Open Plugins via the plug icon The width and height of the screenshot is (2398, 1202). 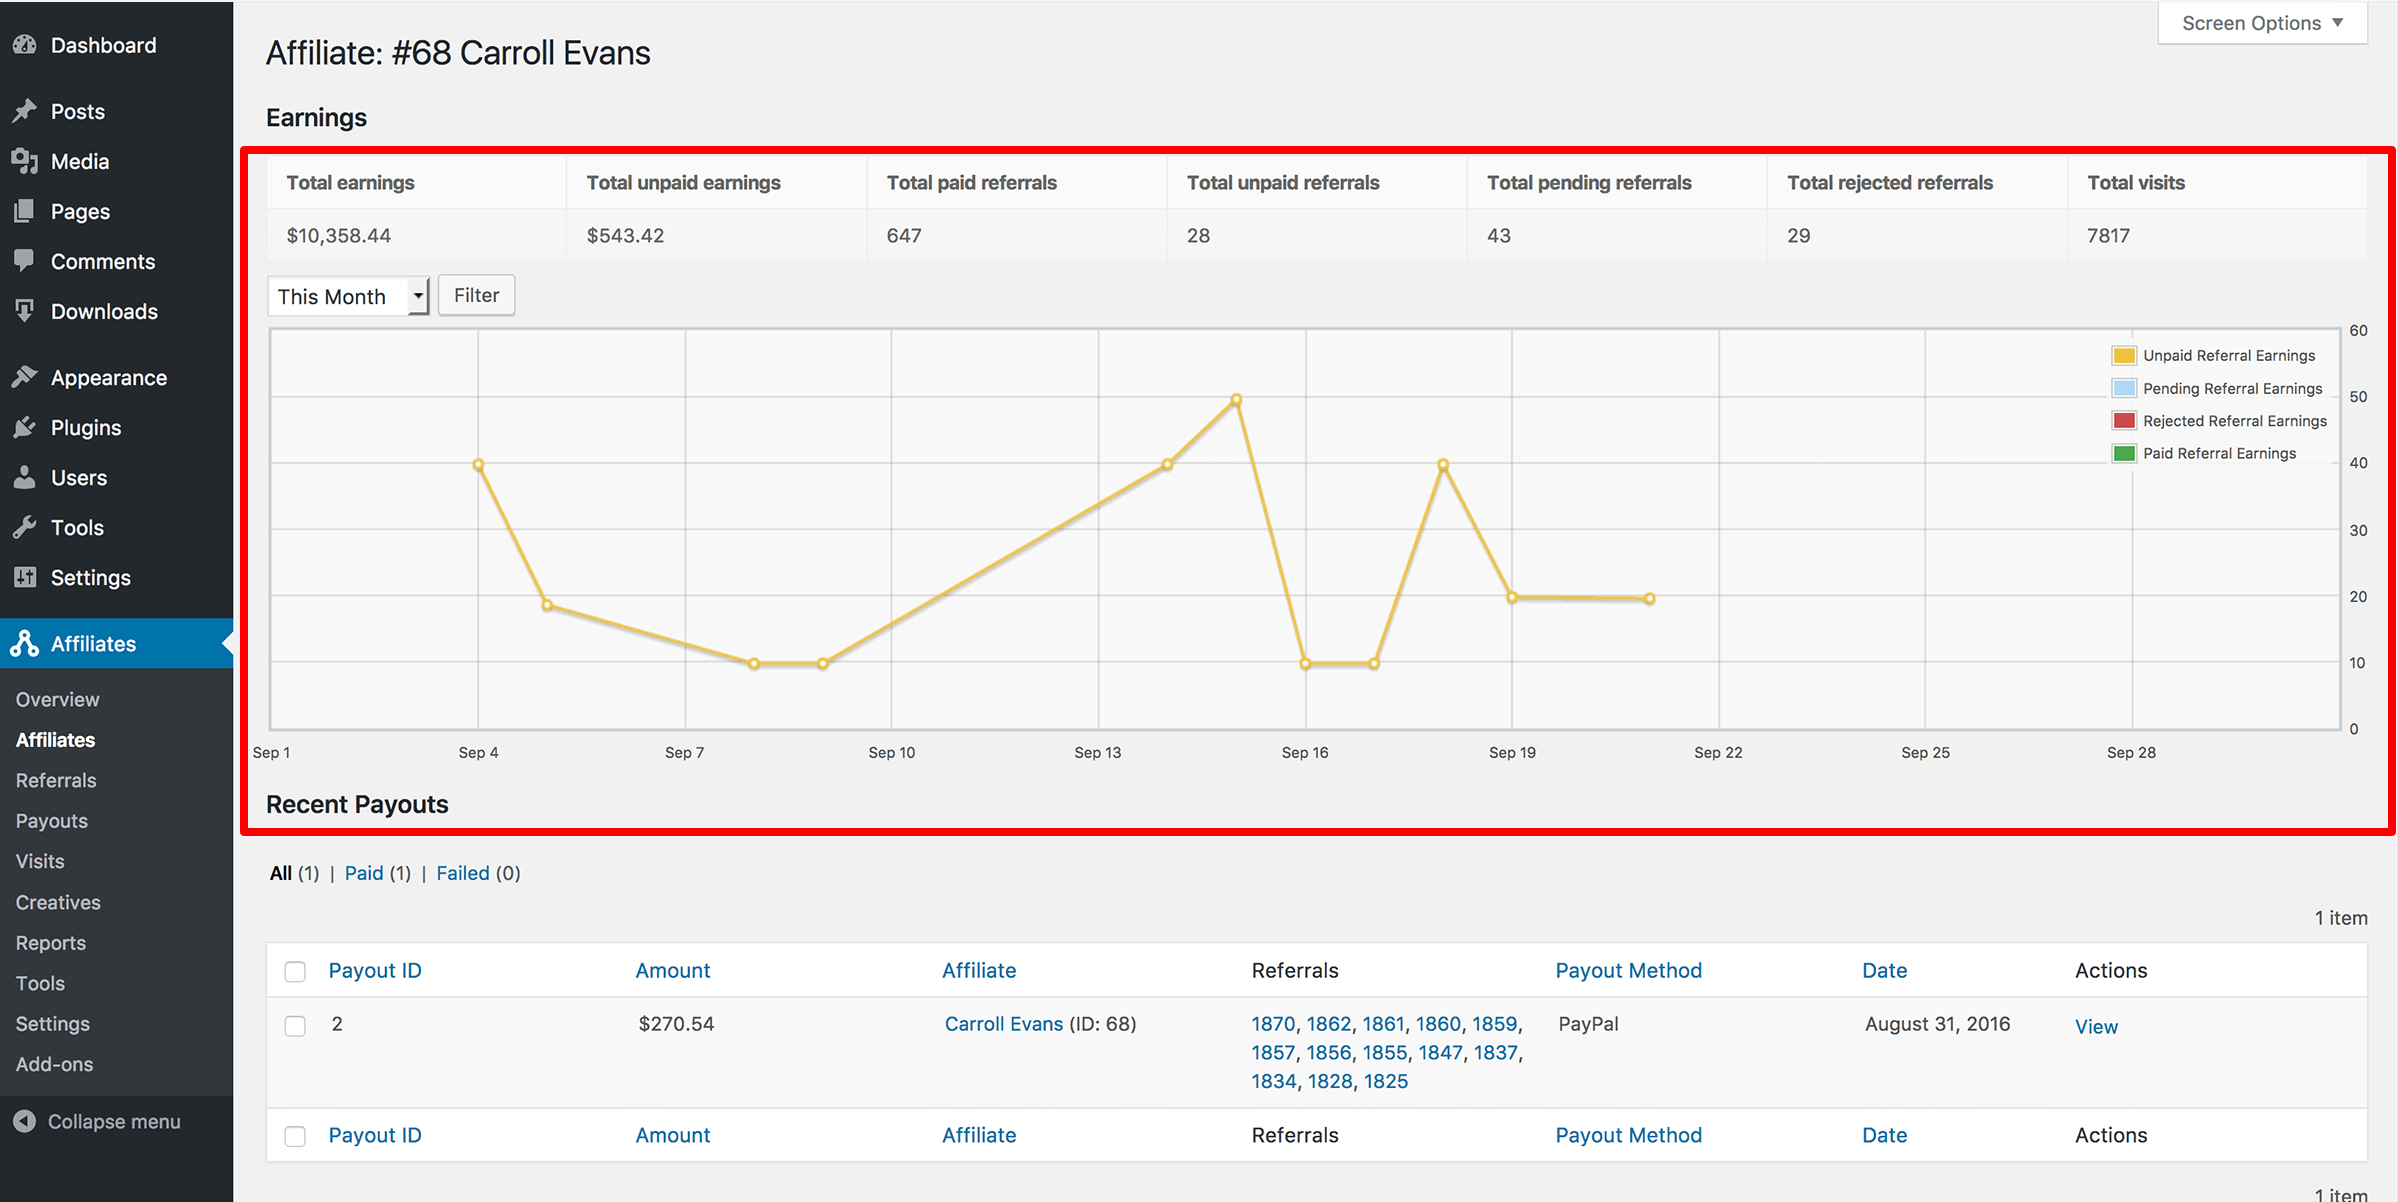point(25,427)
